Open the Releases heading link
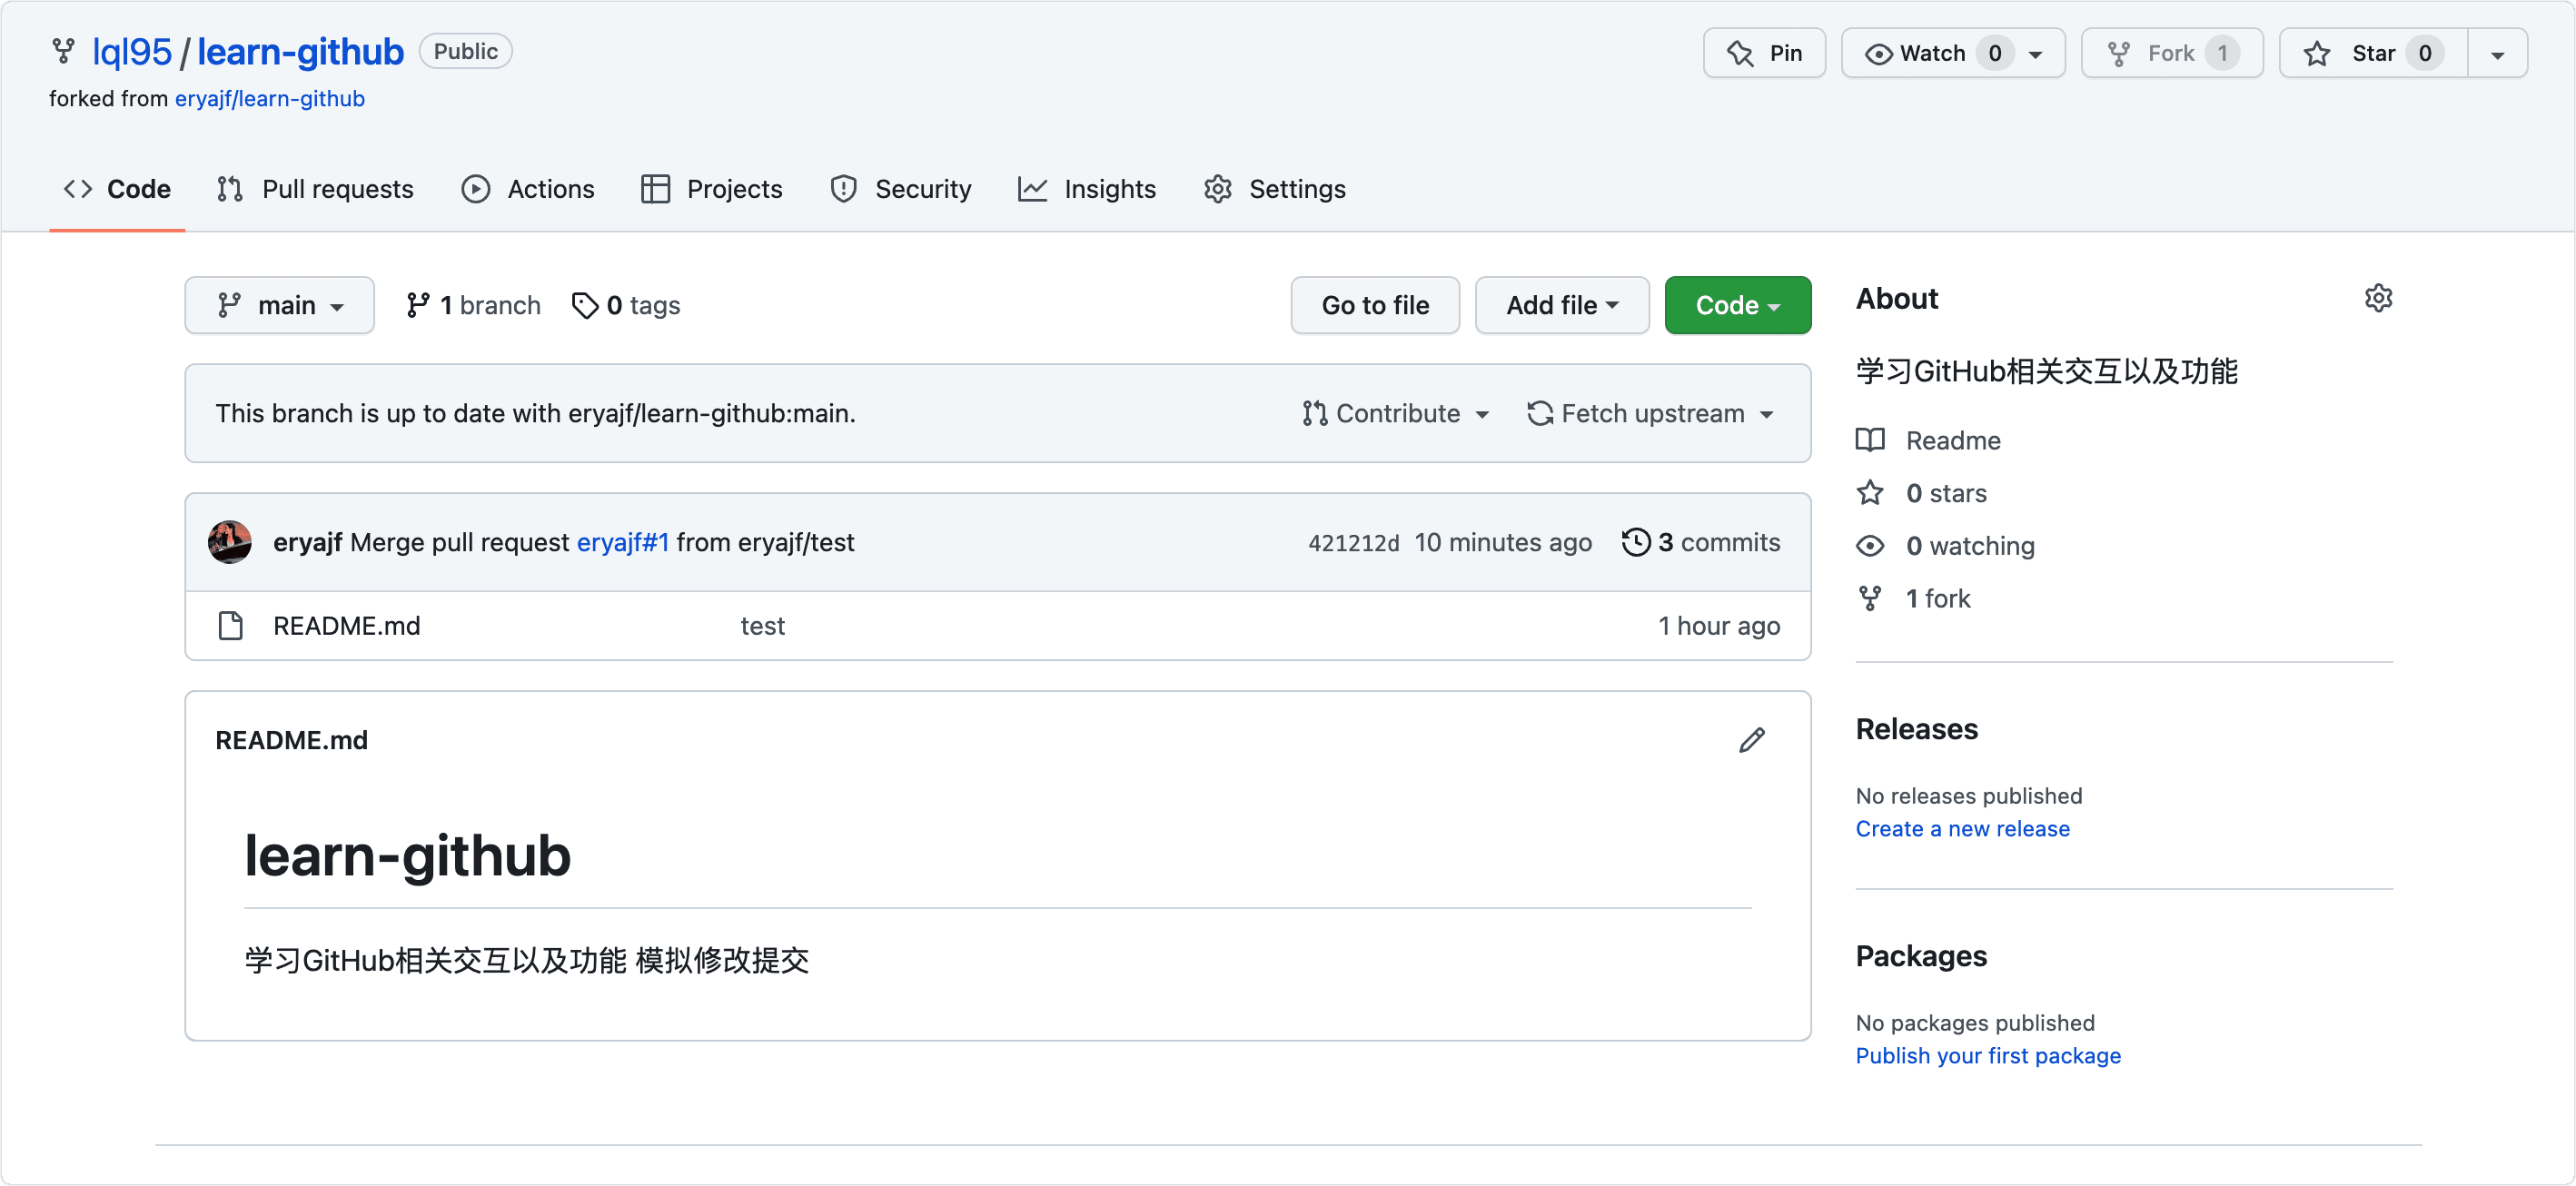The image size is (2576, 1186). click(x=1916, y=729)
